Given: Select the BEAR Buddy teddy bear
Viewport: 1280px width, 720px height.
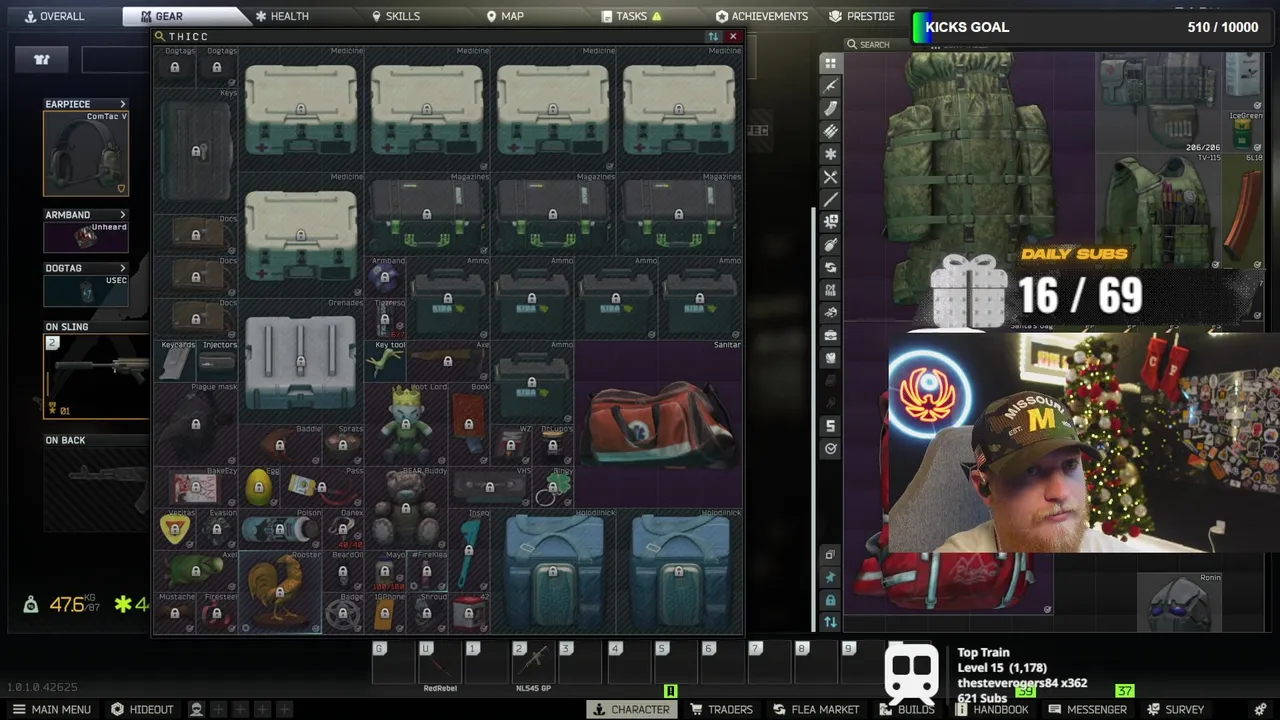Looking at the screenshot, I should (406, 508).
